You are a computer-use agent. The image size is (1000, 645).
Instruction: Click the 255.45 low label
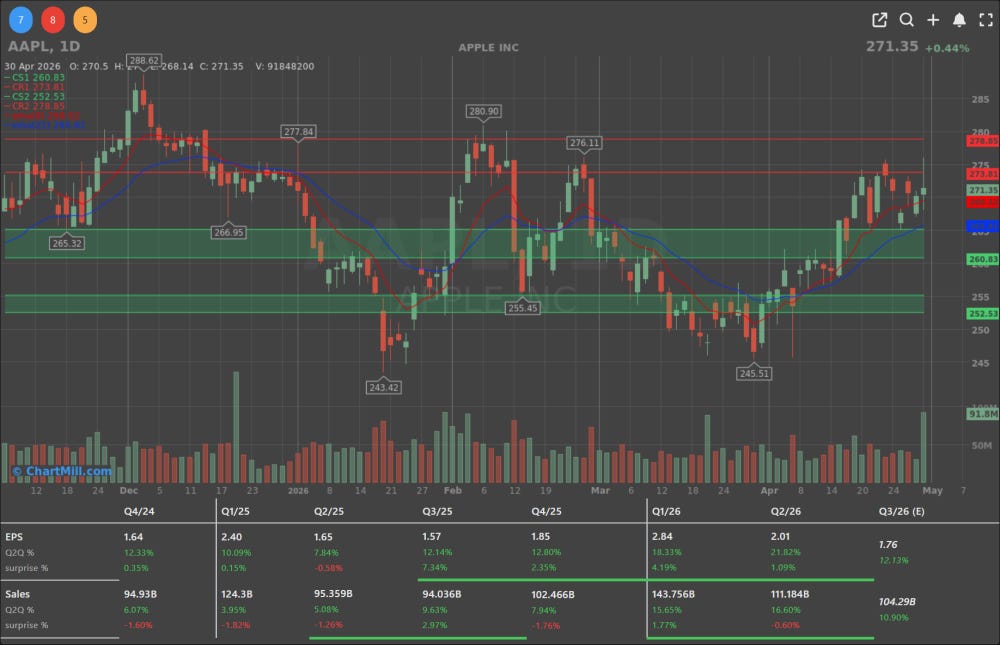click(522, 308)
